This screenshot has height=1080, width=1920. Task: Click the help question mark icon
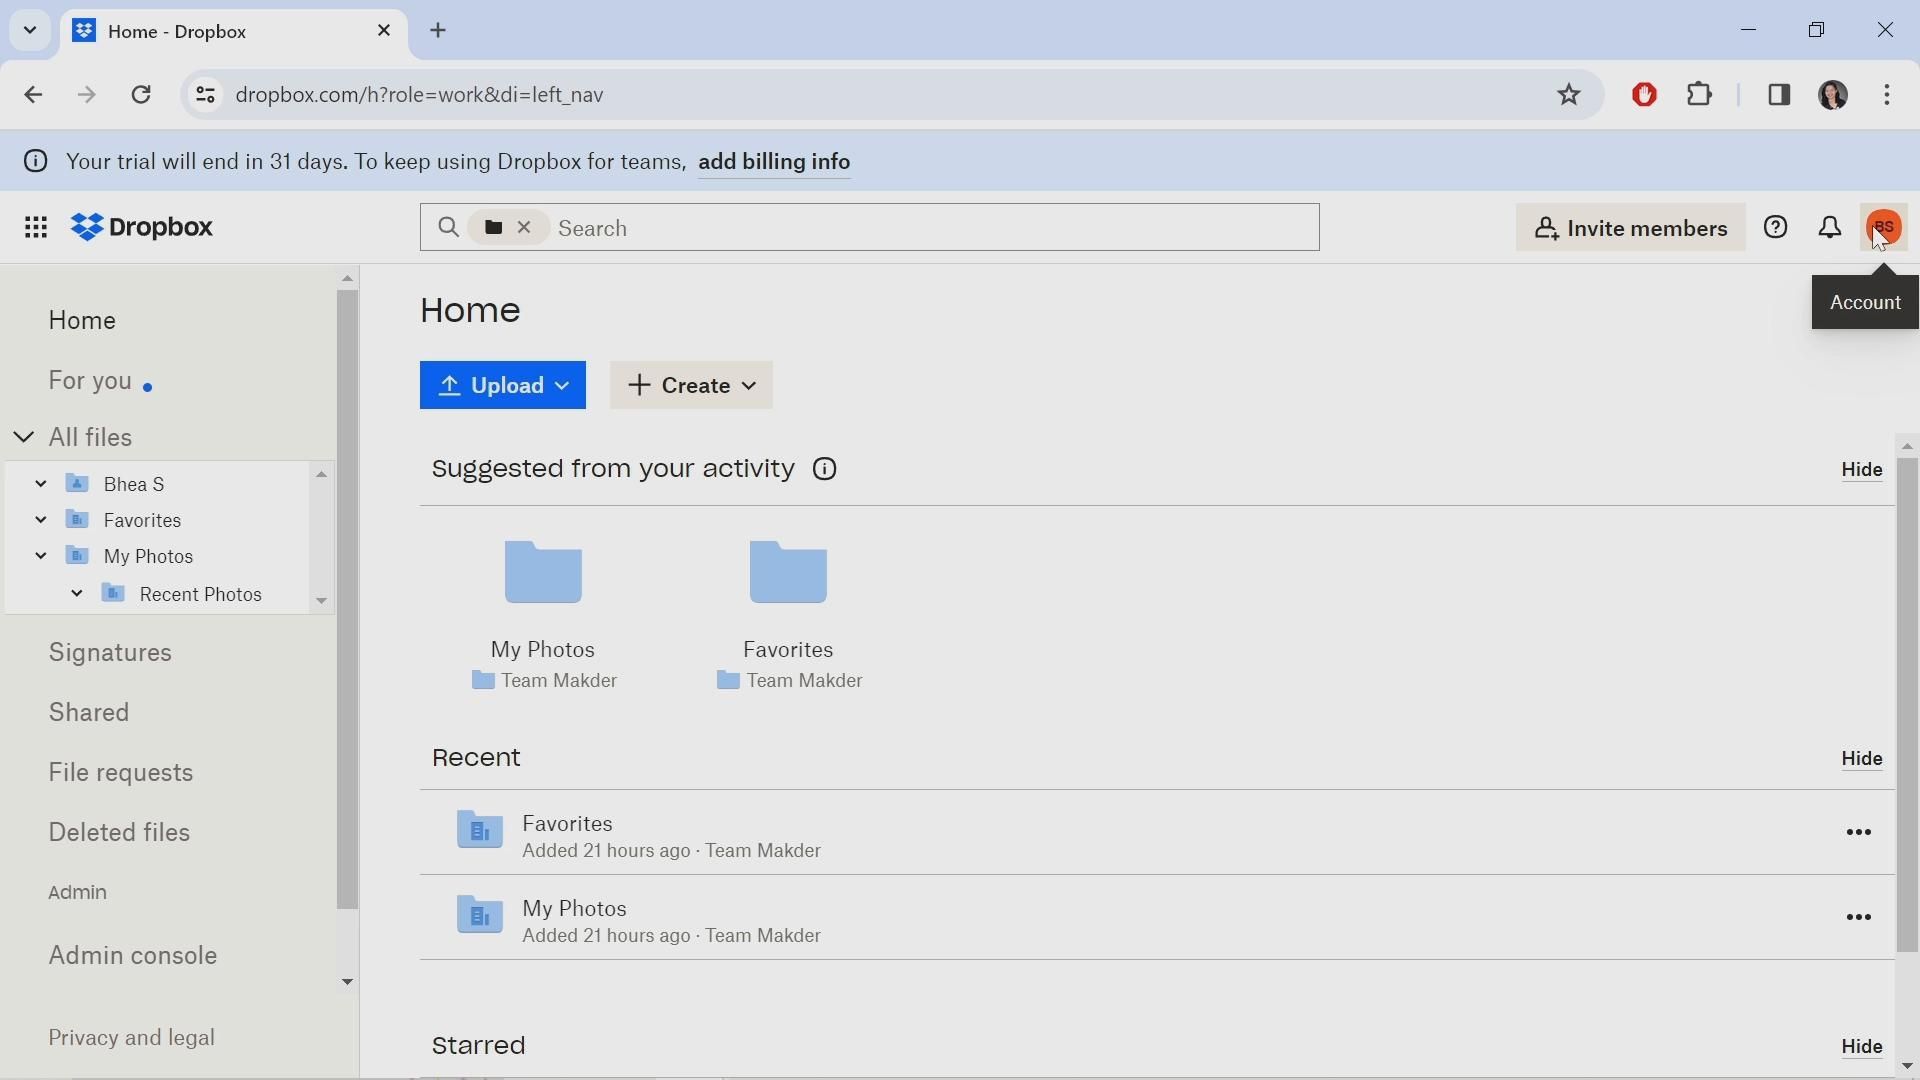coord(1776,228)
